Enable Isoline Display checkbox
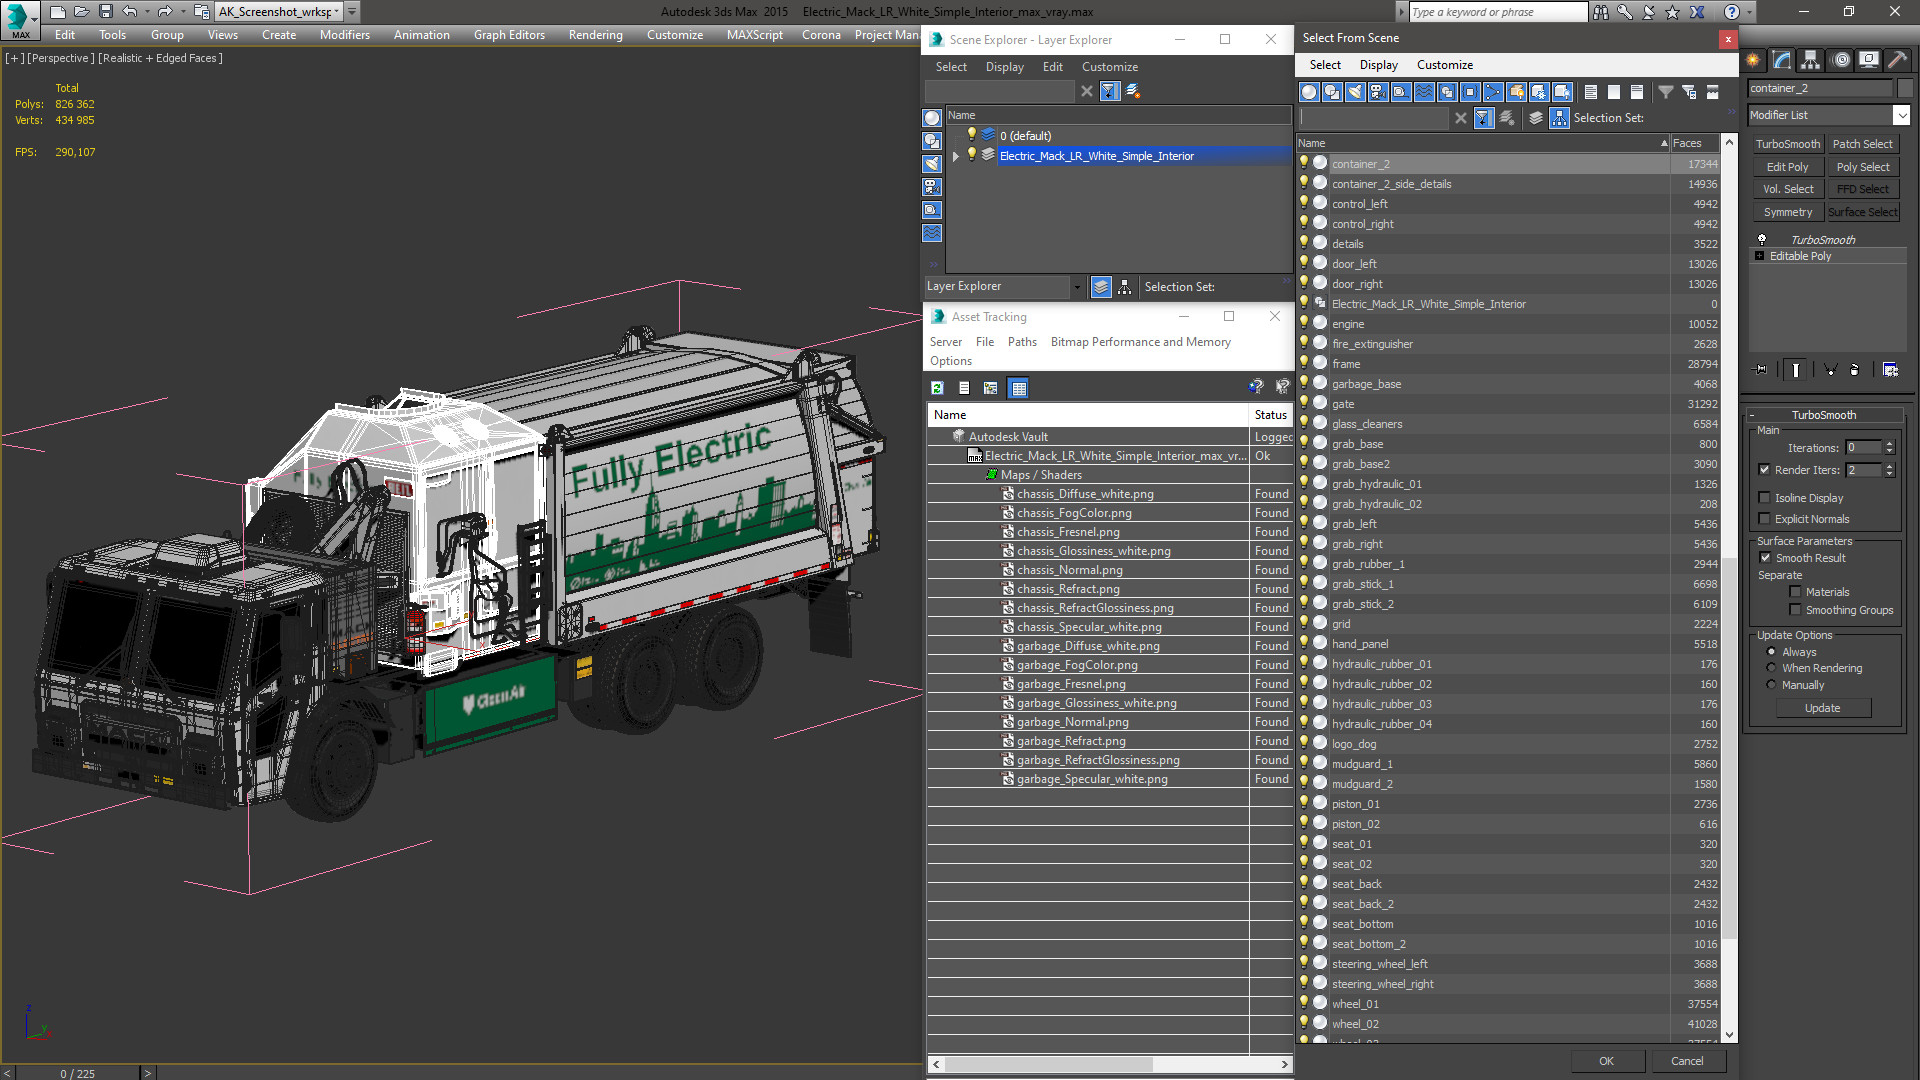Screen dimensions: 1920x1080 pos(1764,498)
